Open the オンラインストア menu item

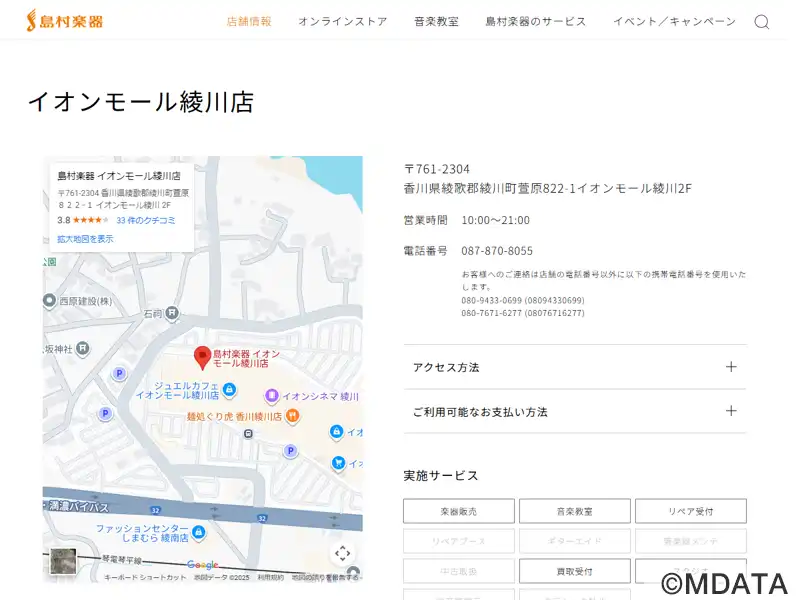tap(342, 21)
